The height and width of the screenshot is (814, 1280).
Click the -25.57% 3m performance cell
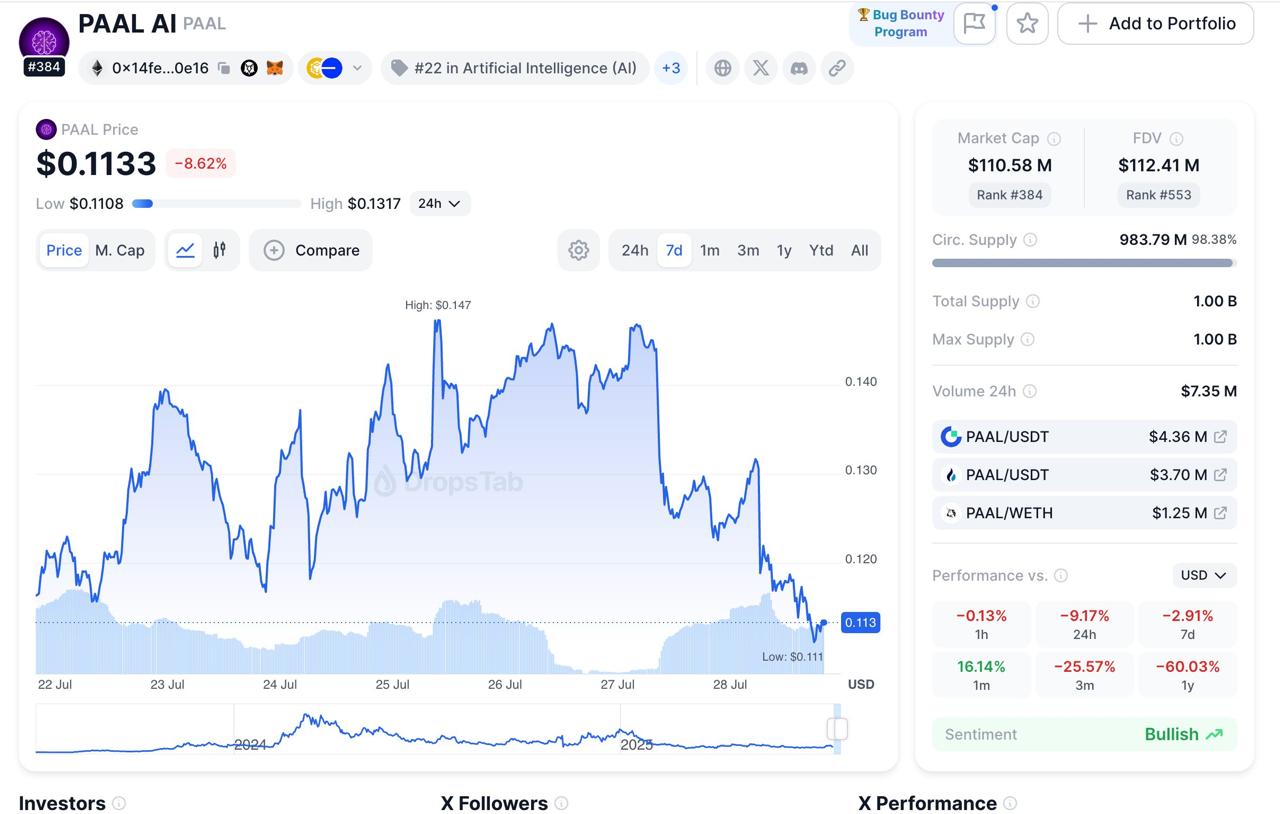pos(1084,675)
